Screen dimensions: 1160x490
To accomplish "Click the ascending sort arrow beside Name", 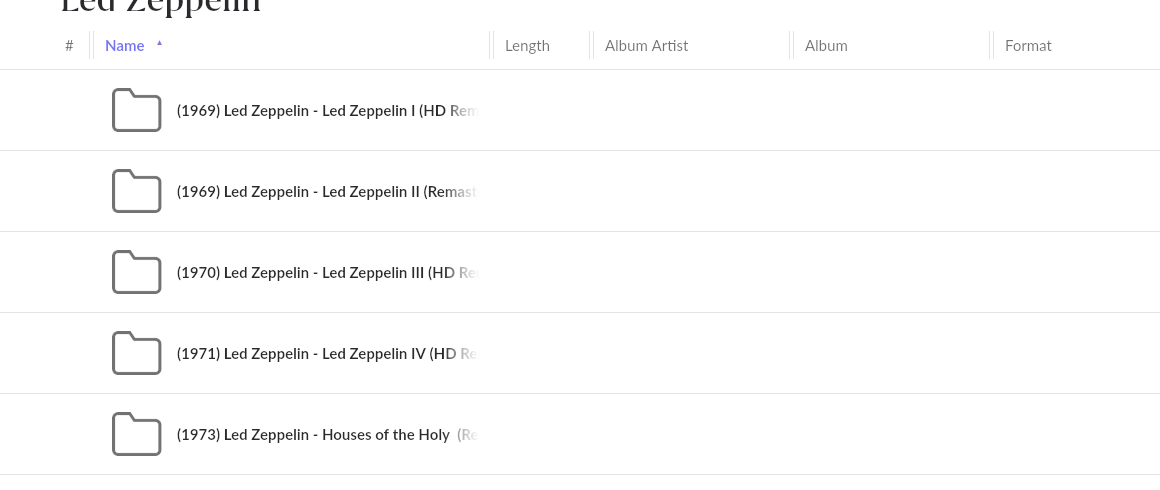I will click(x=159, y=44).
